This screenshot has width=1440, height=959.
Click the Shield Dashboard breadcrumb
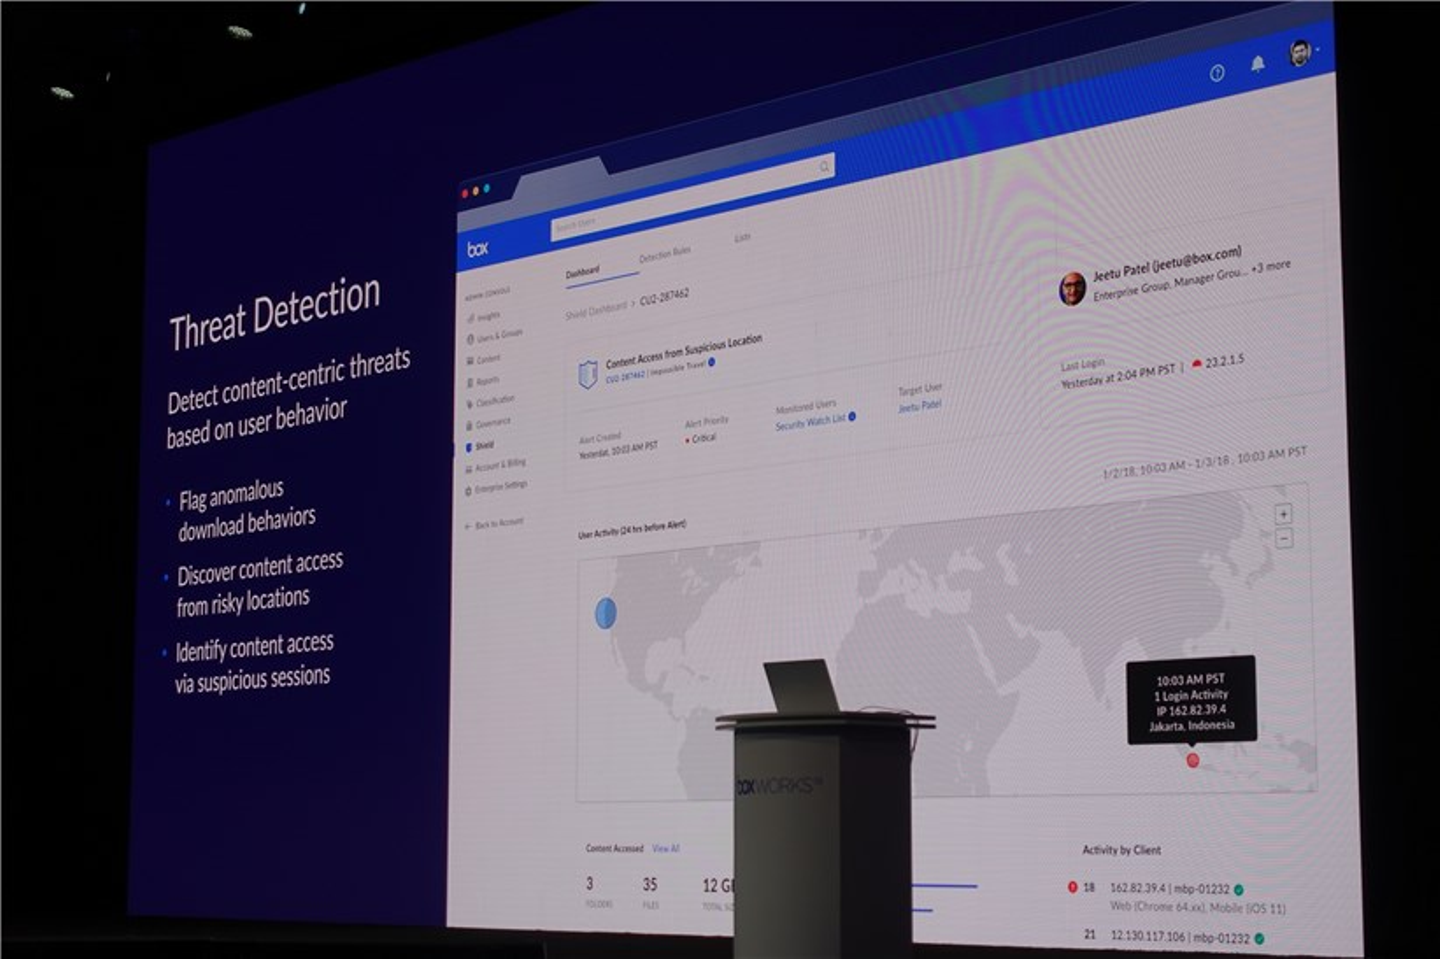(596, 311)
